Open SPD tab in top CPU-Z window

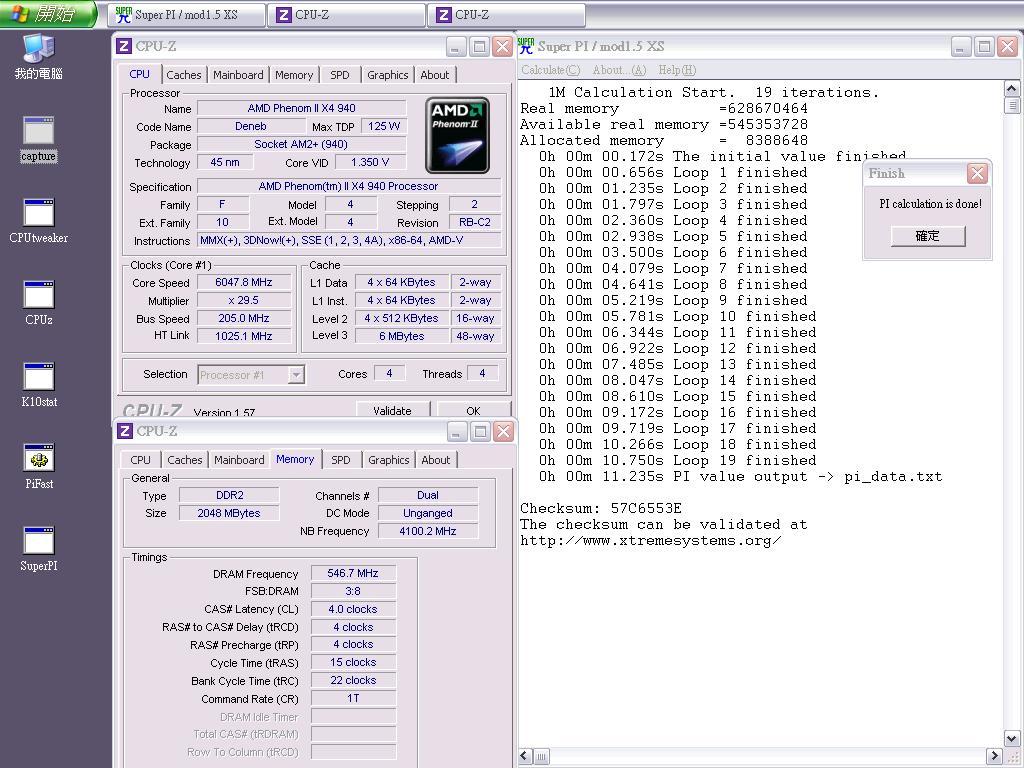click(340, 75)
